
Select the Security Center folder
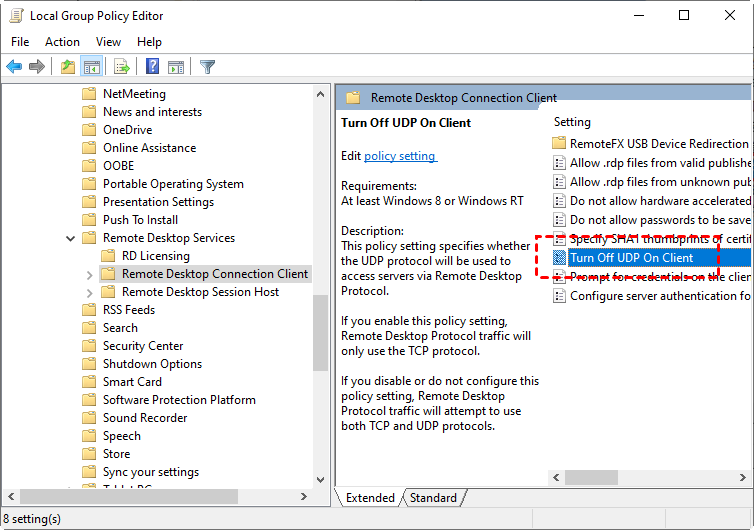pos(143,346)
